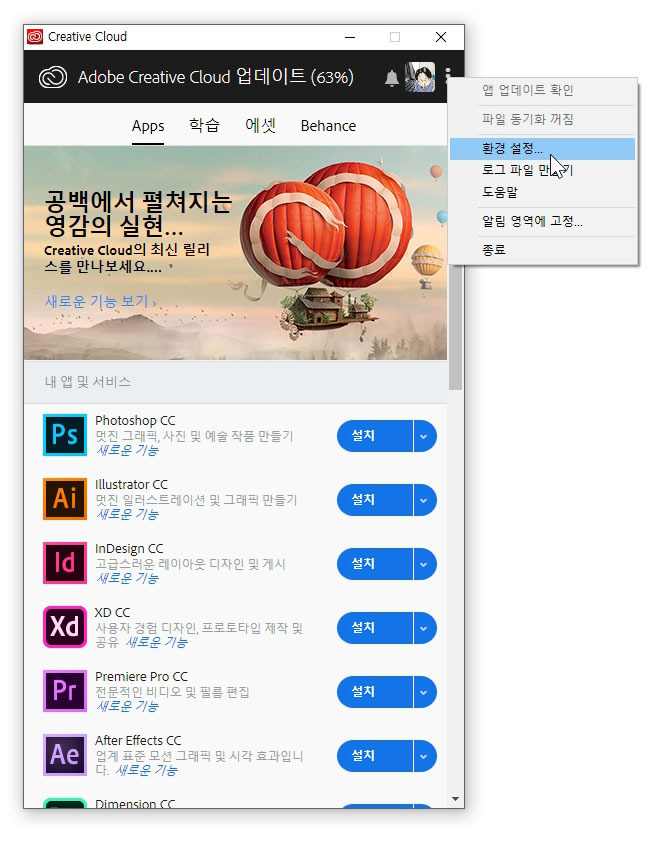Screen dimensions: 657x849
Task: Open 도움말 from the menu
Action: [542, 192]
